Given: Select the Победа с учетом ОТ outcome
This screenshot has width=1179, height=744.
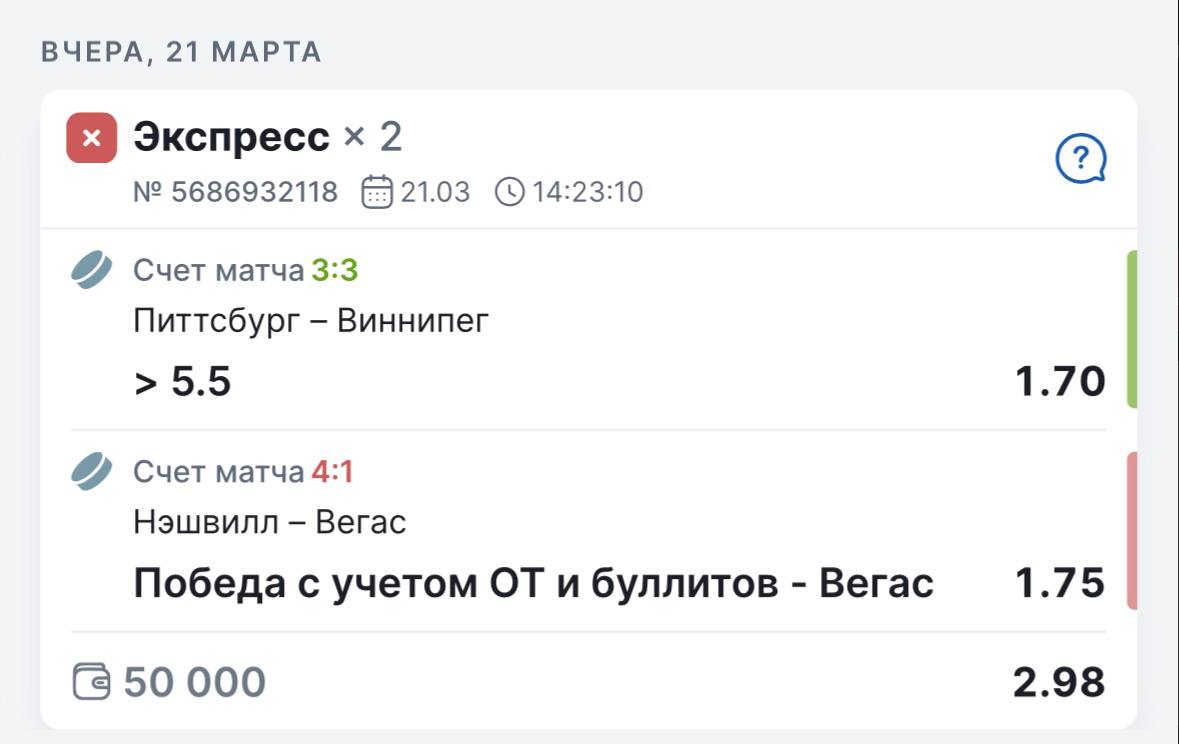Looking at the screenshot, I should [x=533, y=583].
